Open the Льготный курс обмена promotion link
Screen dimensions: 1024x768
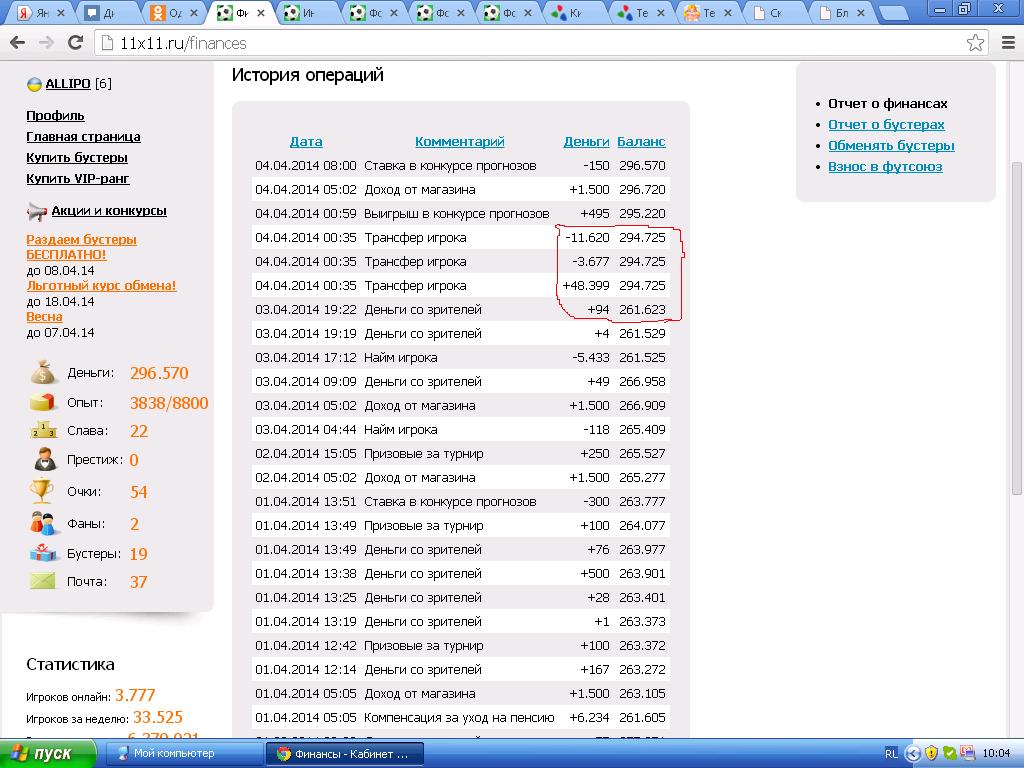pyautogui.click(x=101, y=286)
